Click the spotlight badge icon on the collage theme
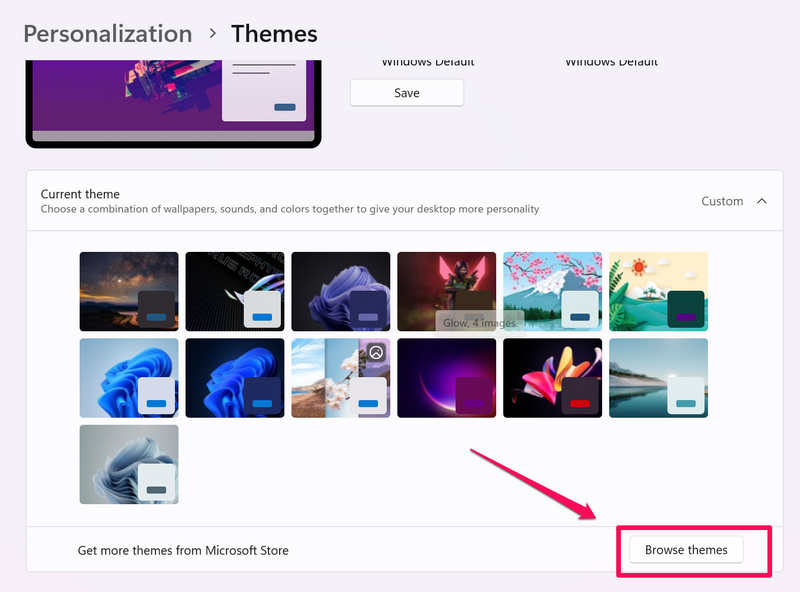The image size is (800, 592). 376,352
